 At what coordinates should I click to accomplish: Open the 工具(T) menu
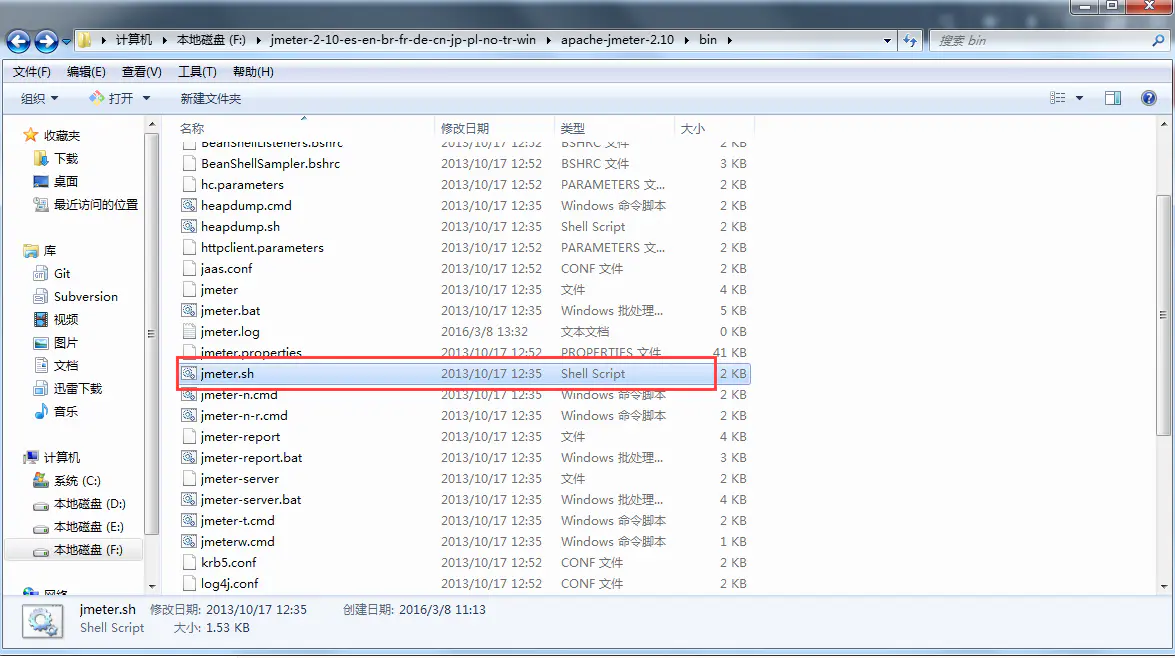click(x=197, y=72)
